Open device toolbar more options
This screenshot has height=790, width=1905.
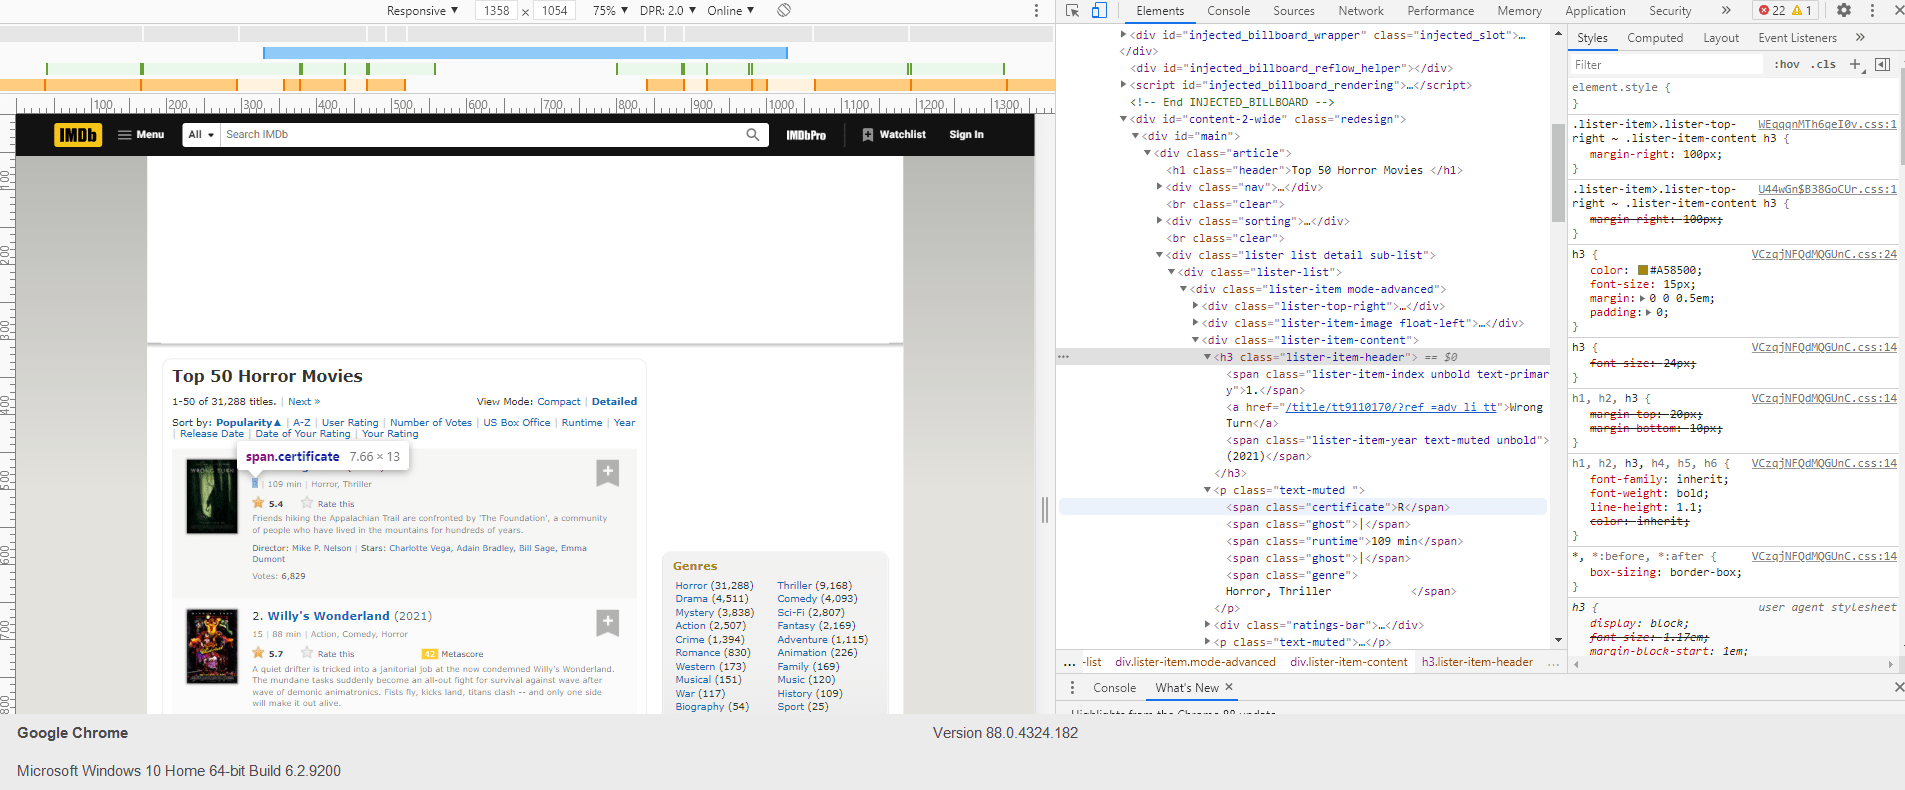click(x=1036, y=11)
